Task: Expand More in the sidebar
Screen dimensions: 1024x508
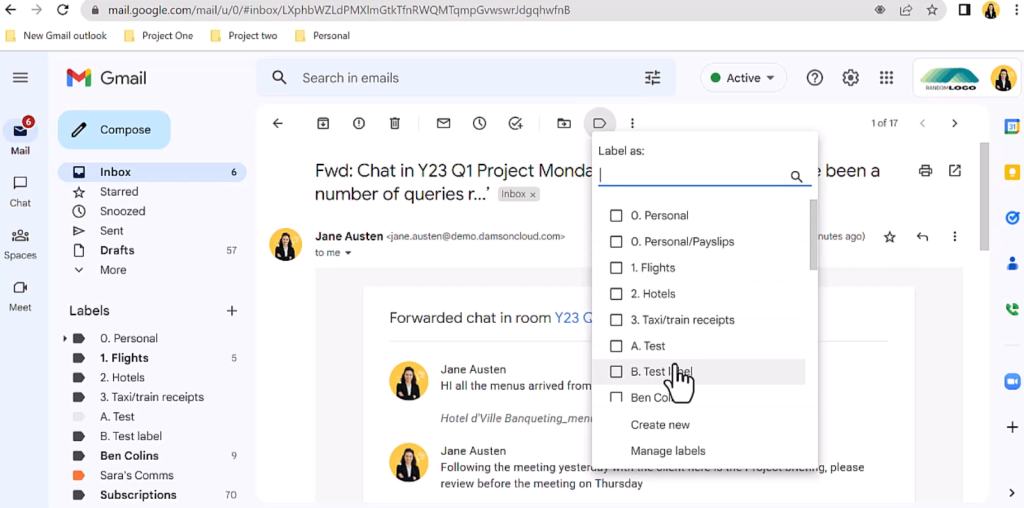Action: [114, 270]
